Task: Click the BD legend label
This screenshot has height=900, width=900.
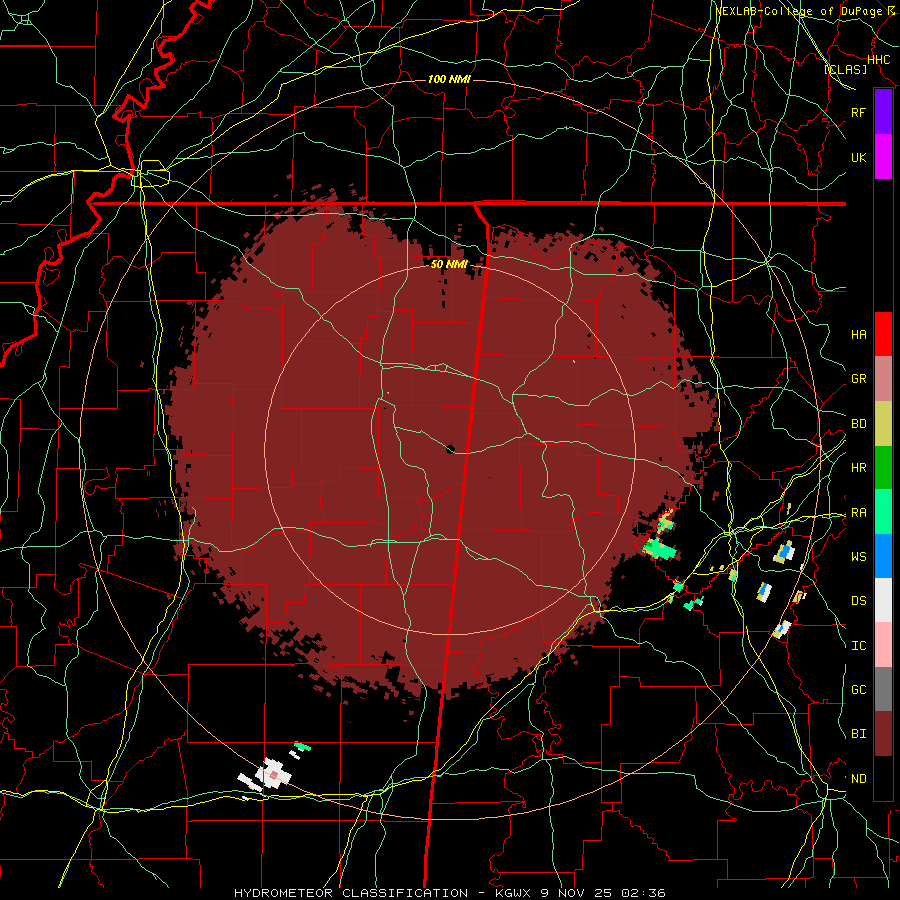Action: tap(859, 424)
